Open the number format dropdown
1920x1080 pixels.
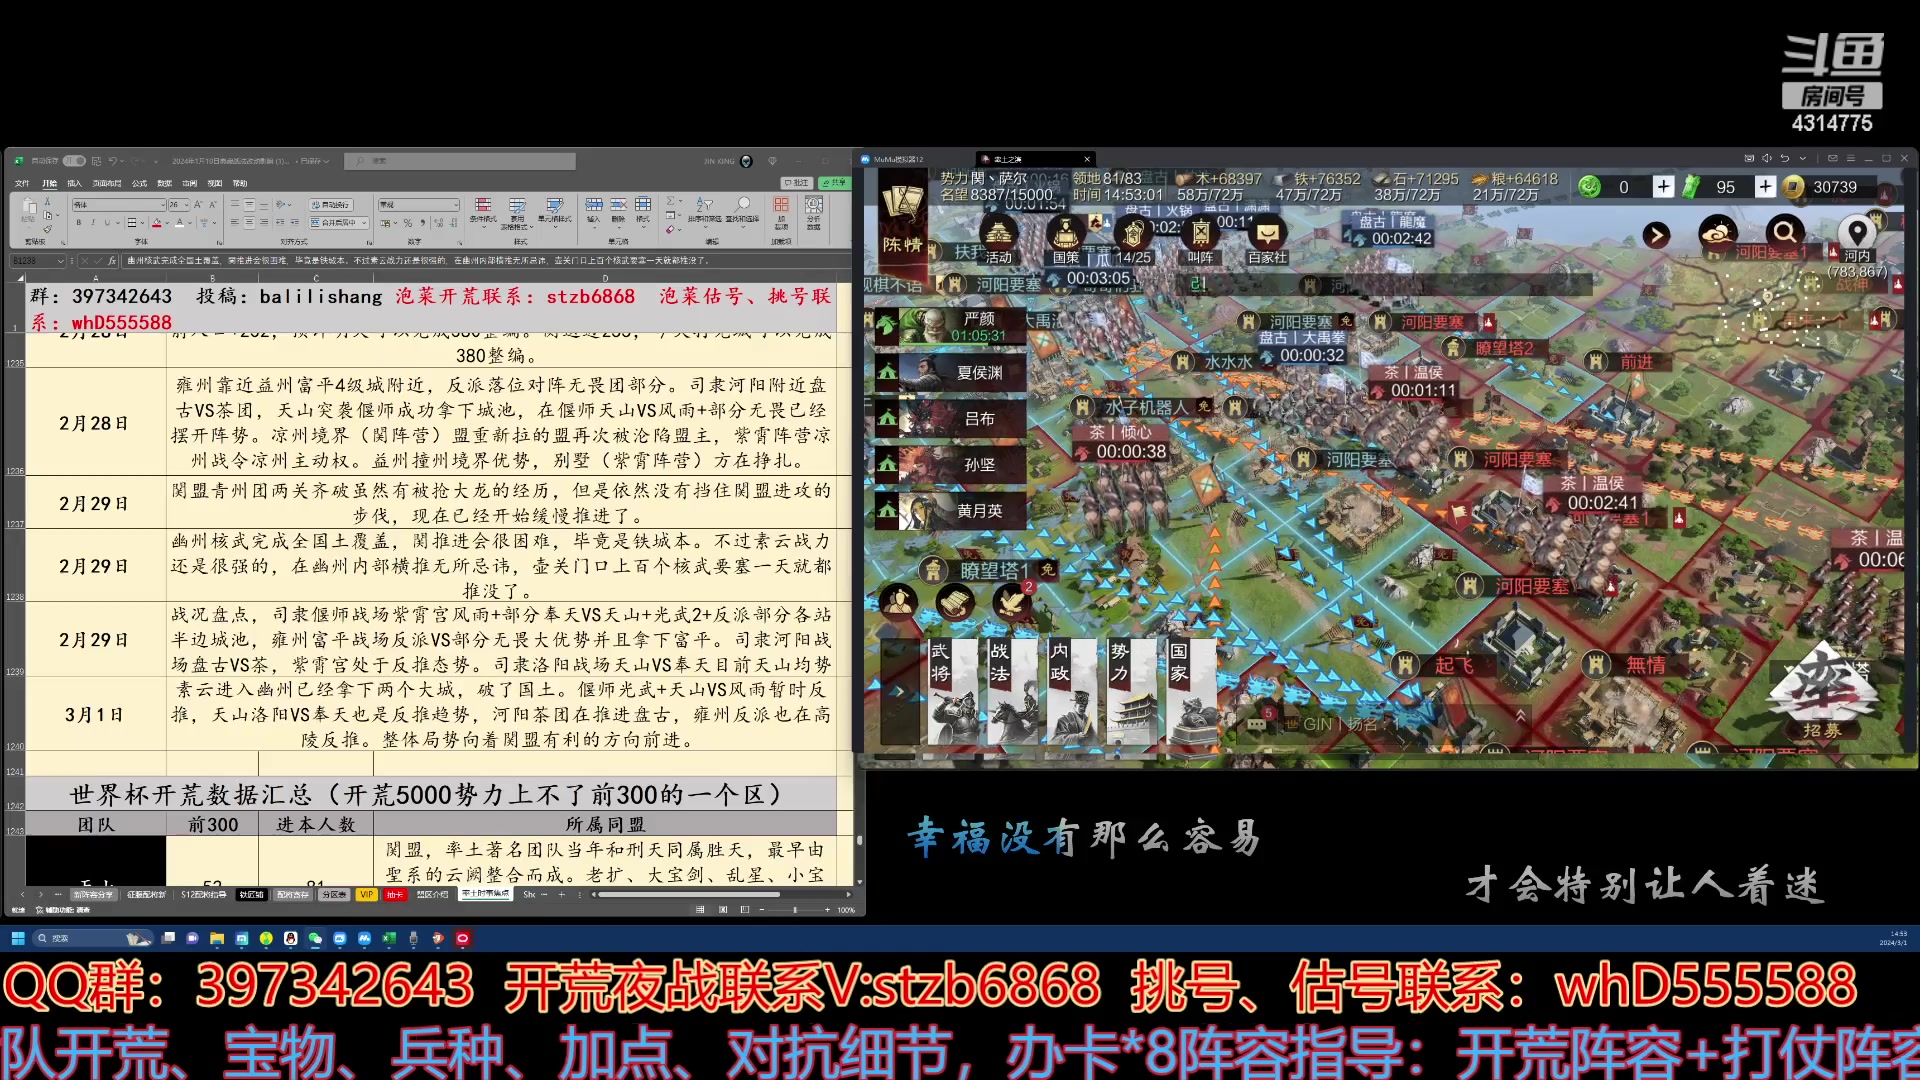pos(455,204)
